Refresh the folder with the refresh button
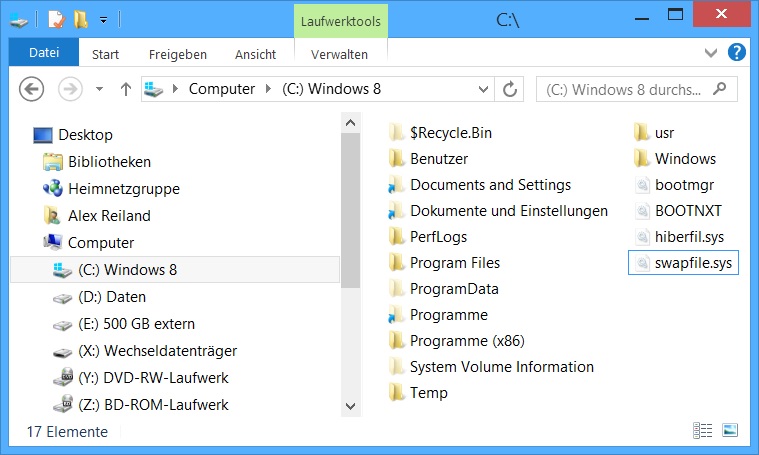 [509, 90]
